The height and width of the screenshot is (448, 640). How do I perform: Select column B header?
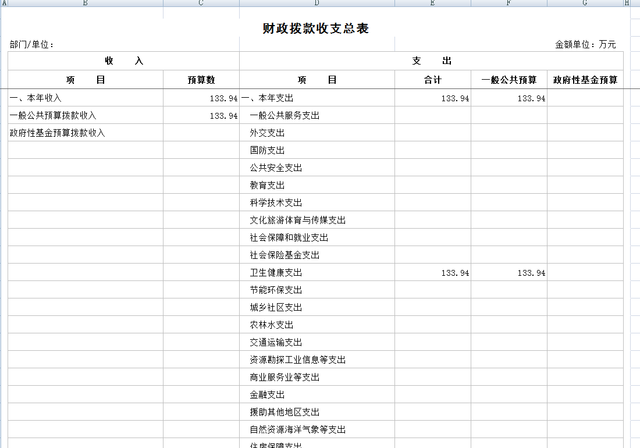point(85,4)
